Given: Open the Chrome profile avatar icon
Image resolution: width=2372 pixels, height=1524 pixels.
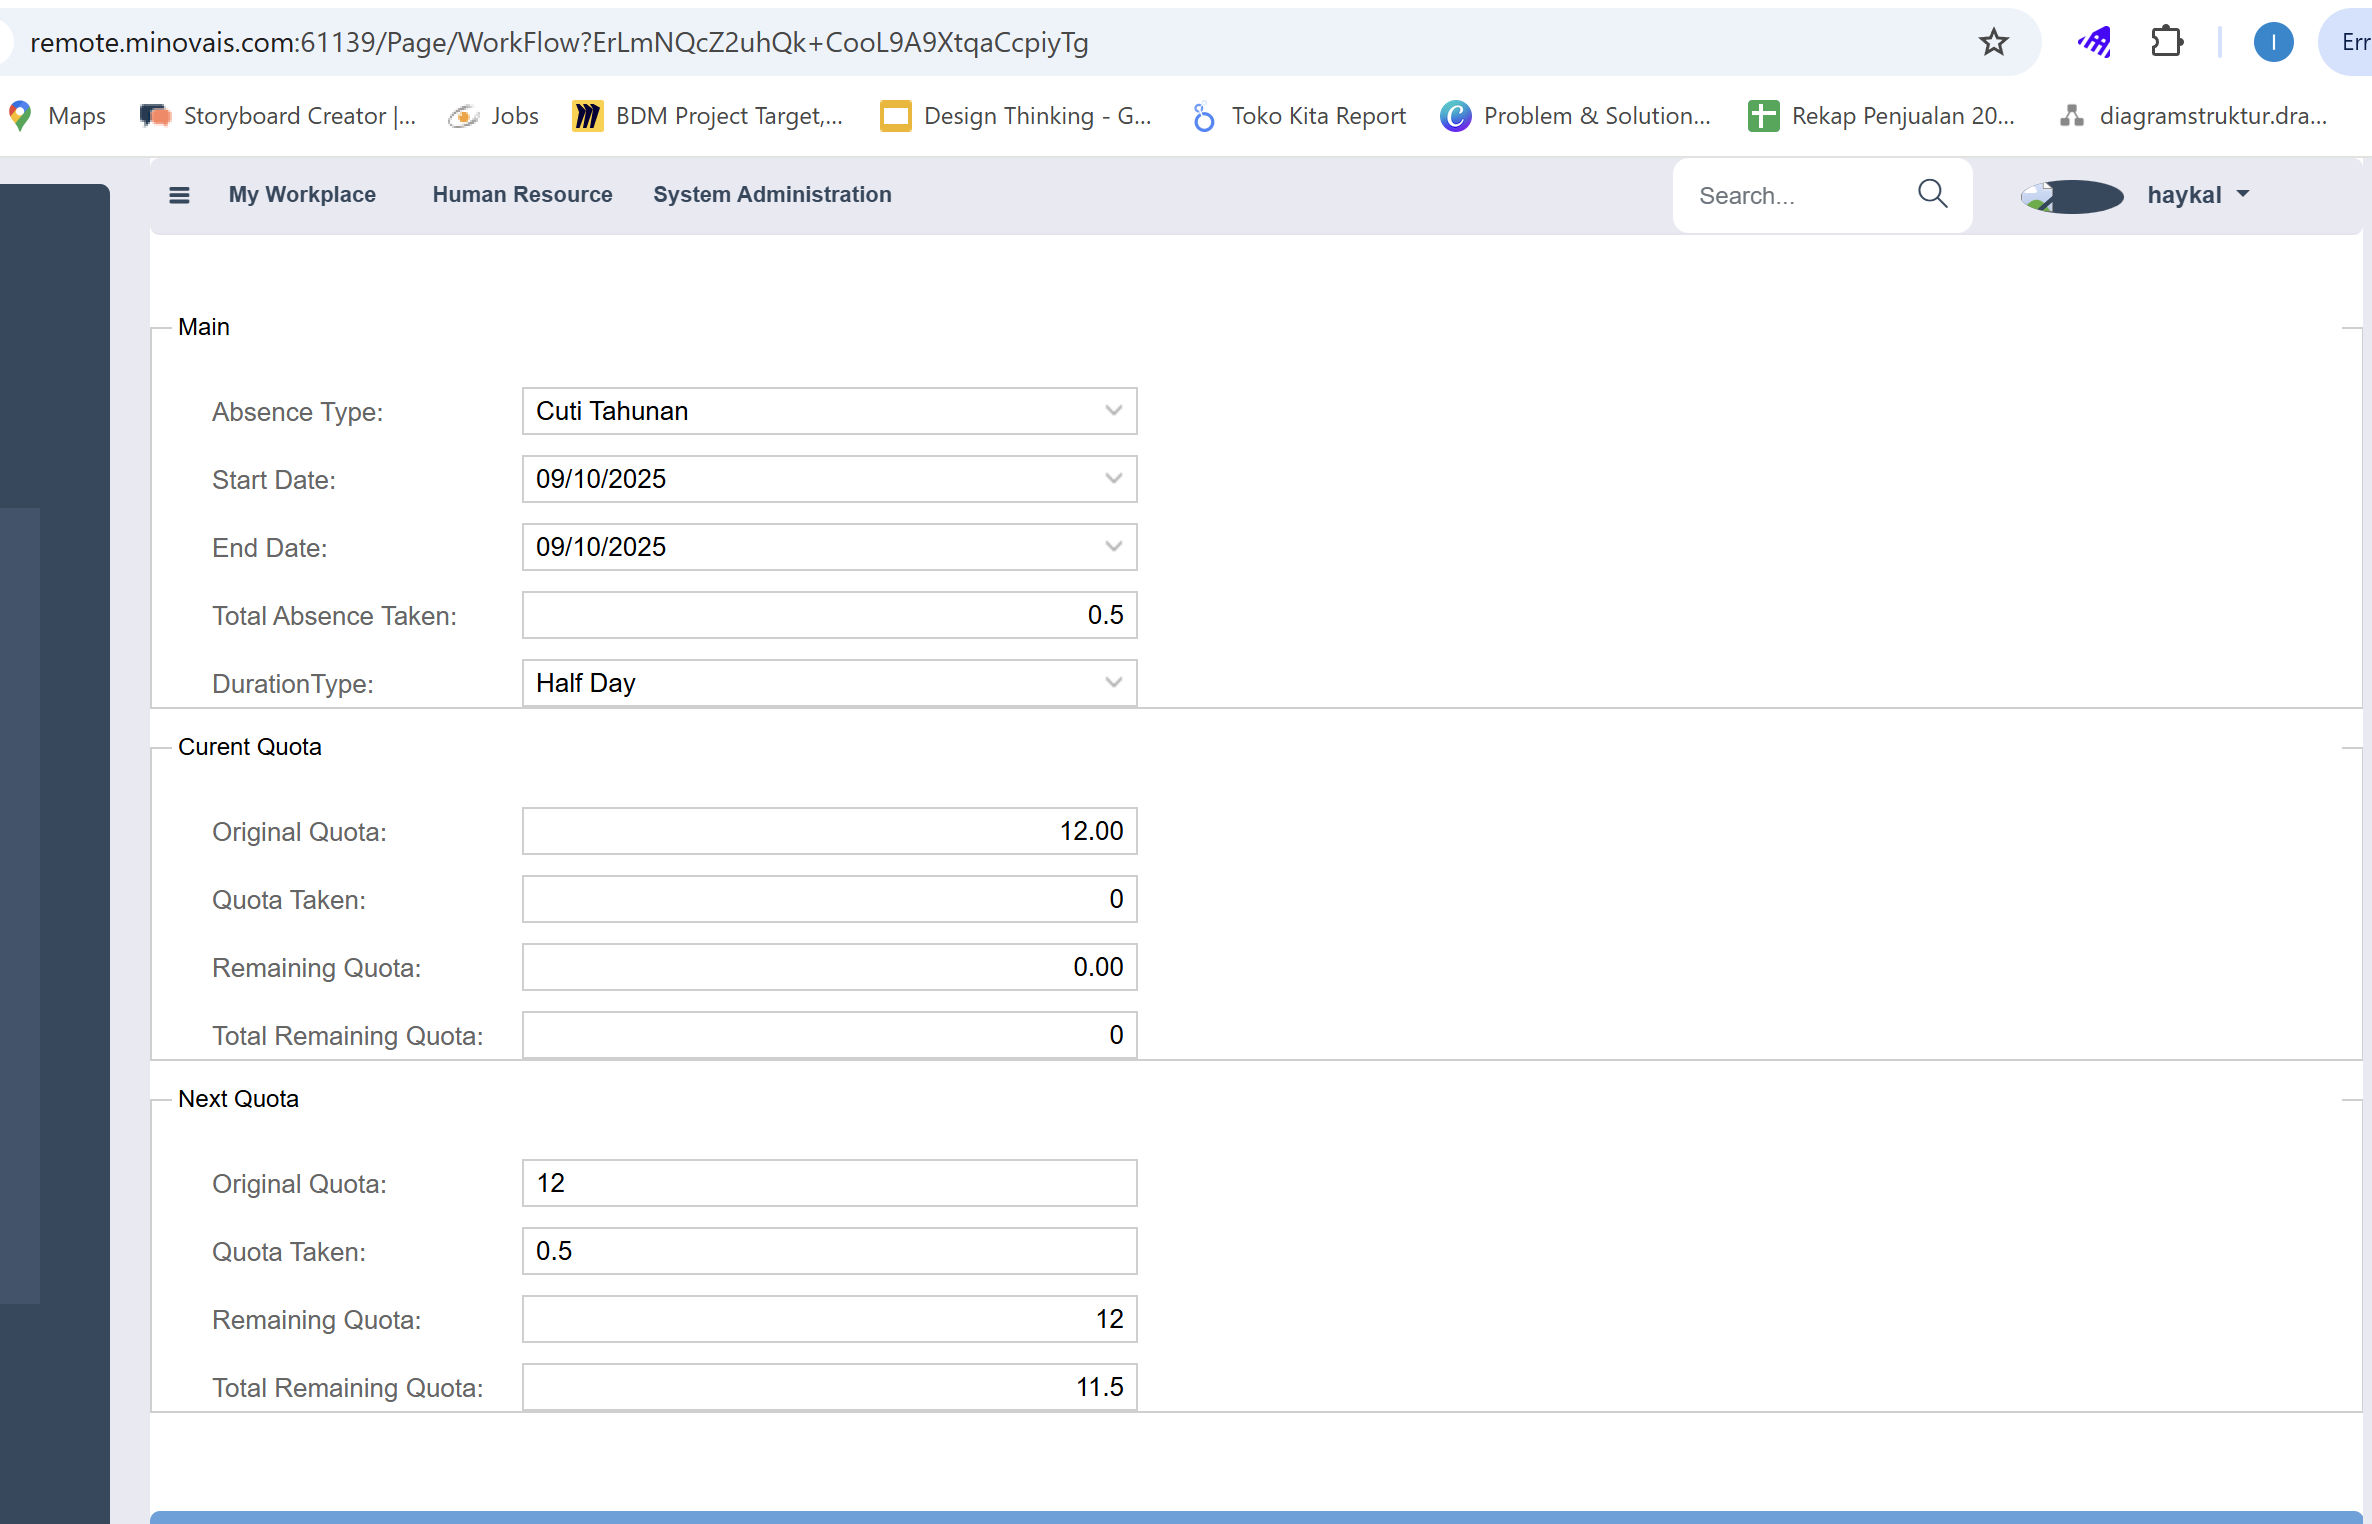Looking at the screenshot, I should [x=2272, y=42].
